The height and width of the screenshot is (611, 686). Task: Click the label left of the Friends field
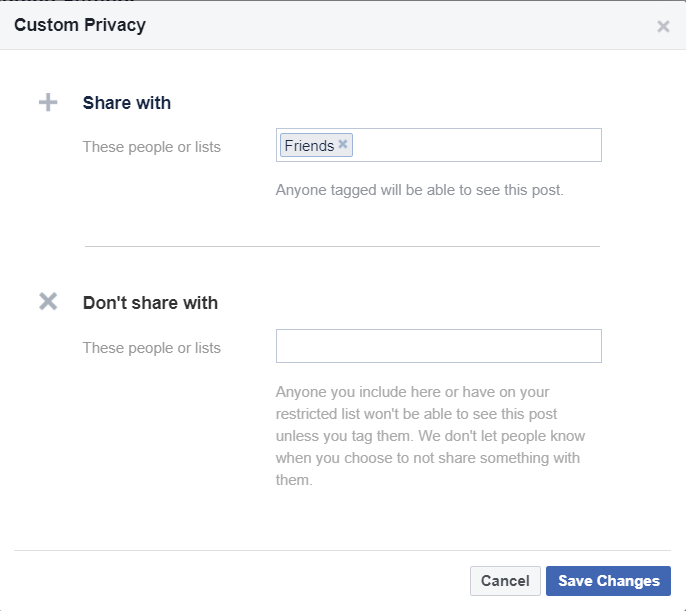152,147
